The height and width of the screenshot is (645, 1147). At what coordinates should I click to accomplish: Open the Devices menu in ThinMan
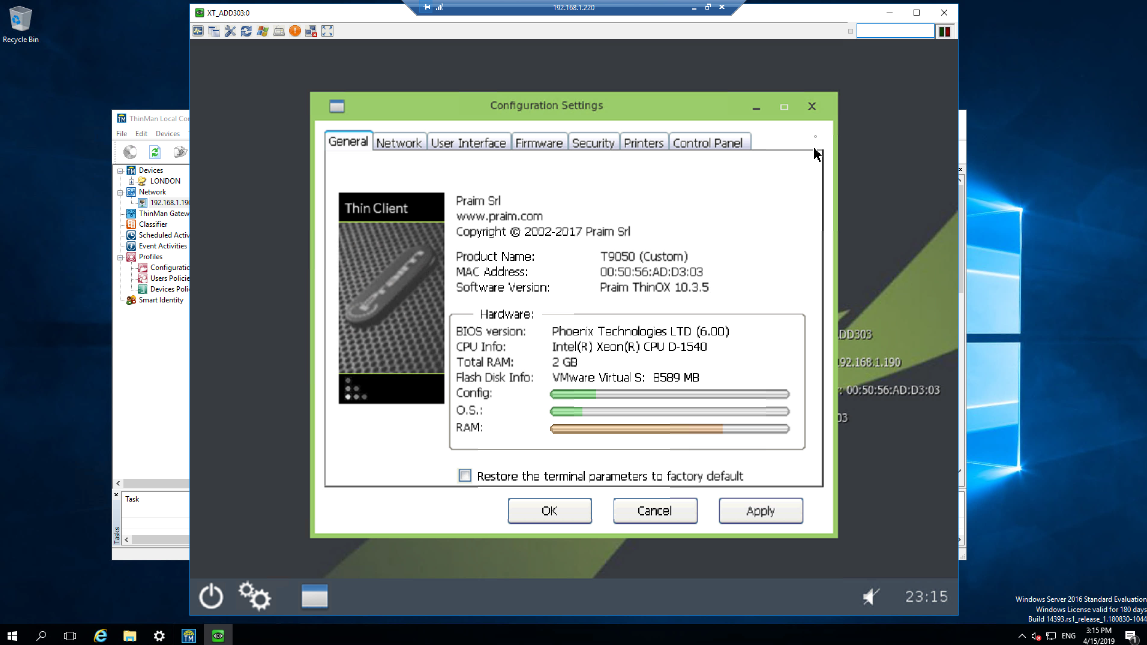coord(168,134)
